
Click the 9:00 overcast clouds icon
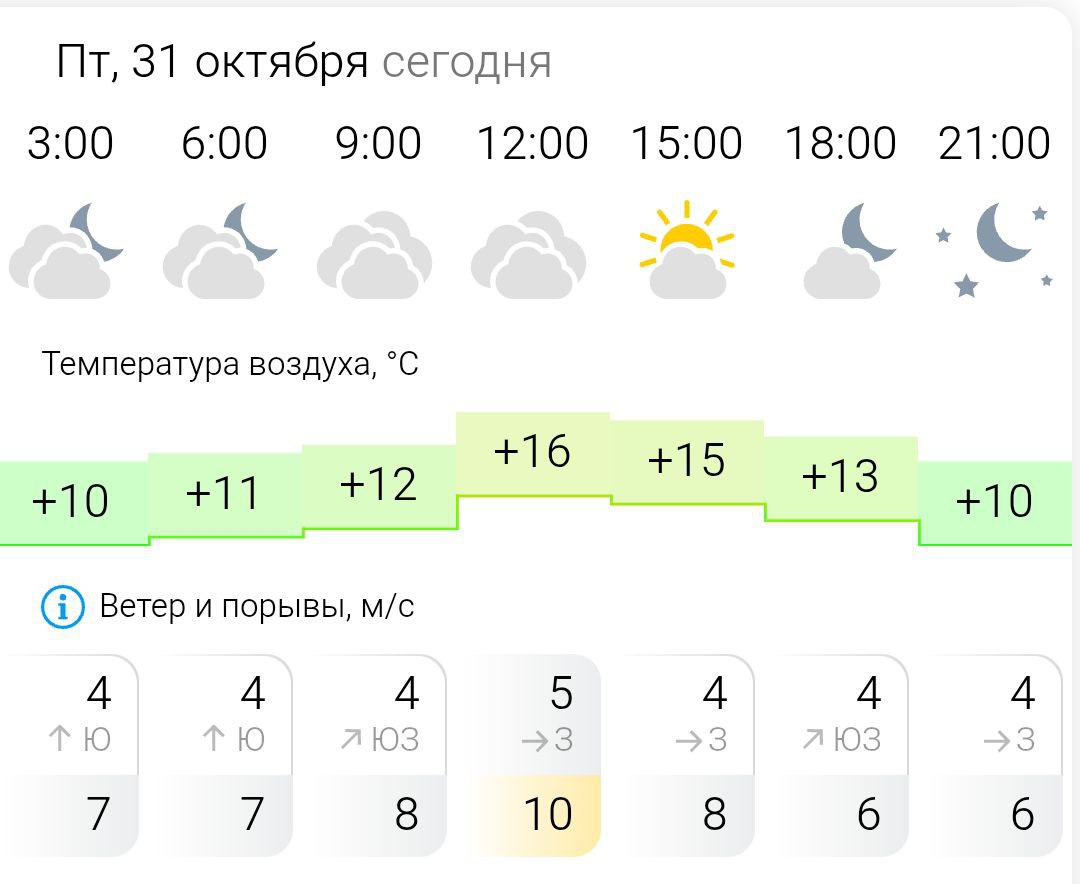[374, 250]
